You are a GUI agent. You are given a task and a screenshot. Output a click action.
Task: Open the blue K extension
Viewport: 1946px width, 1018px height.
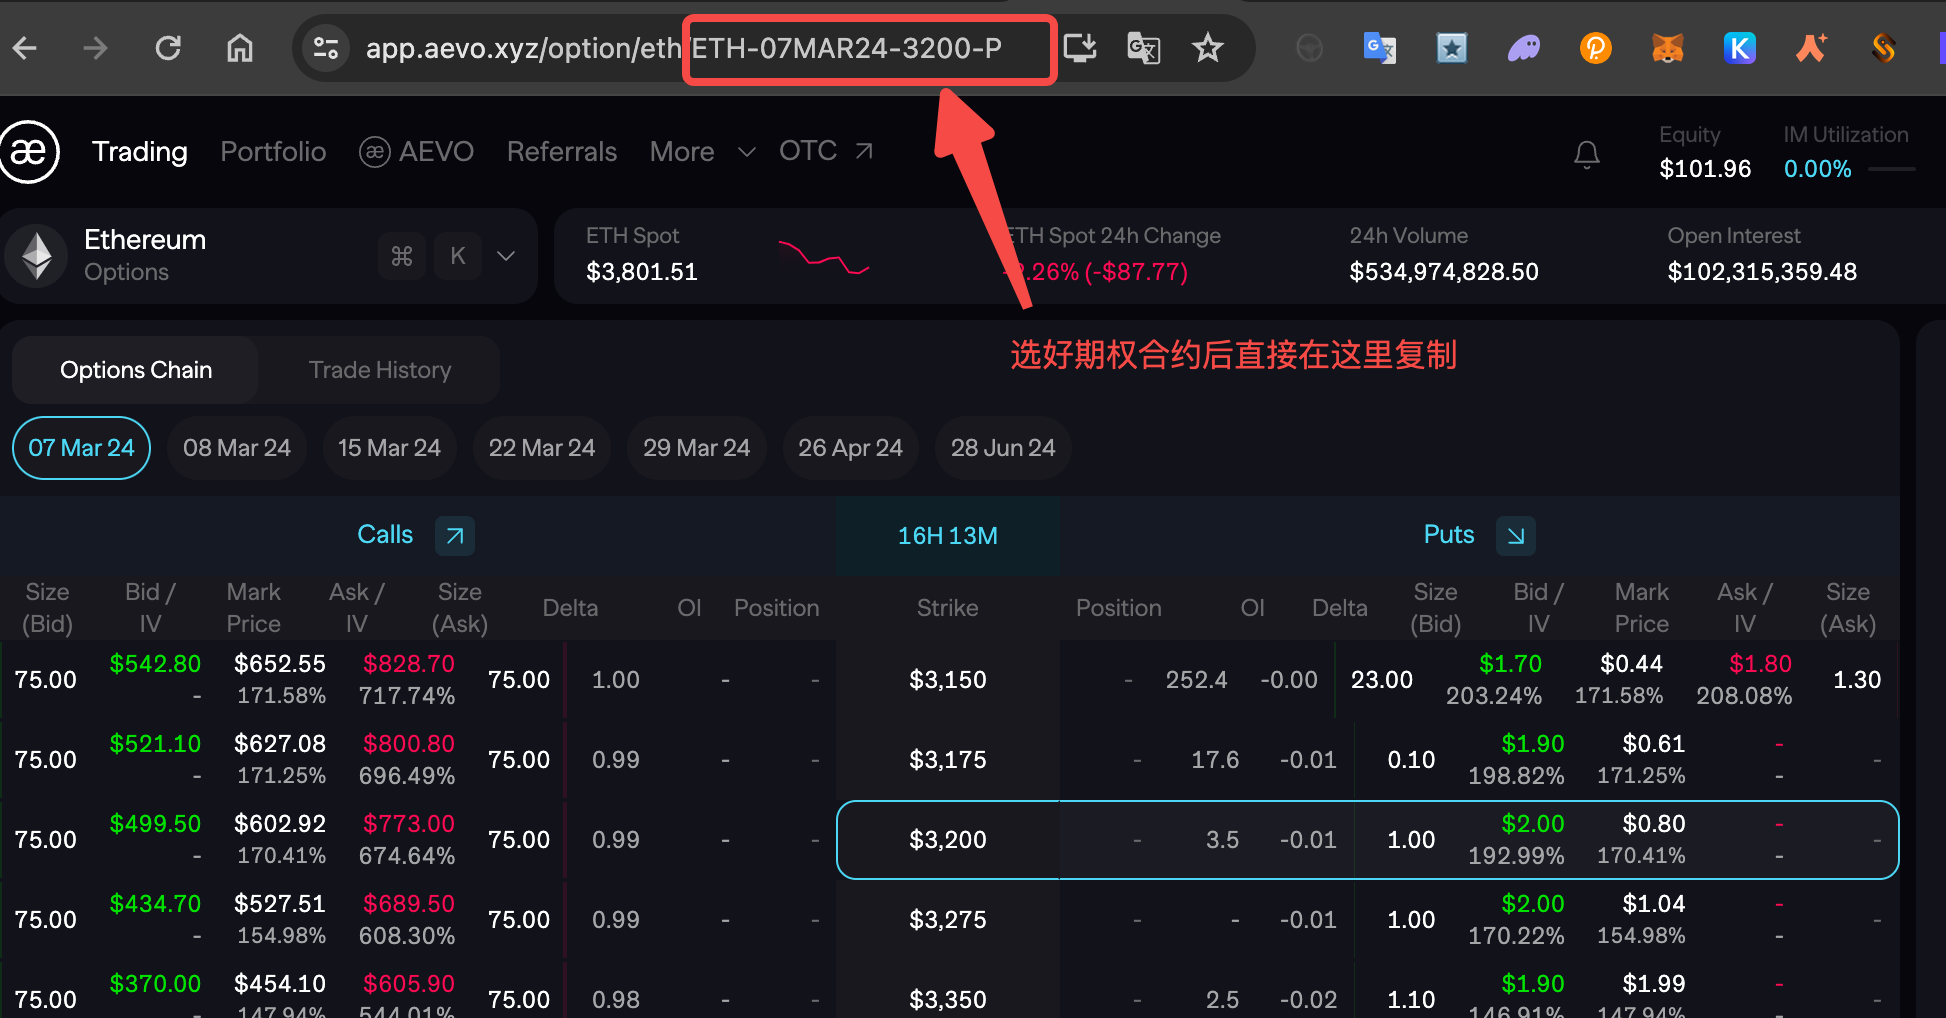(1740, 48)
